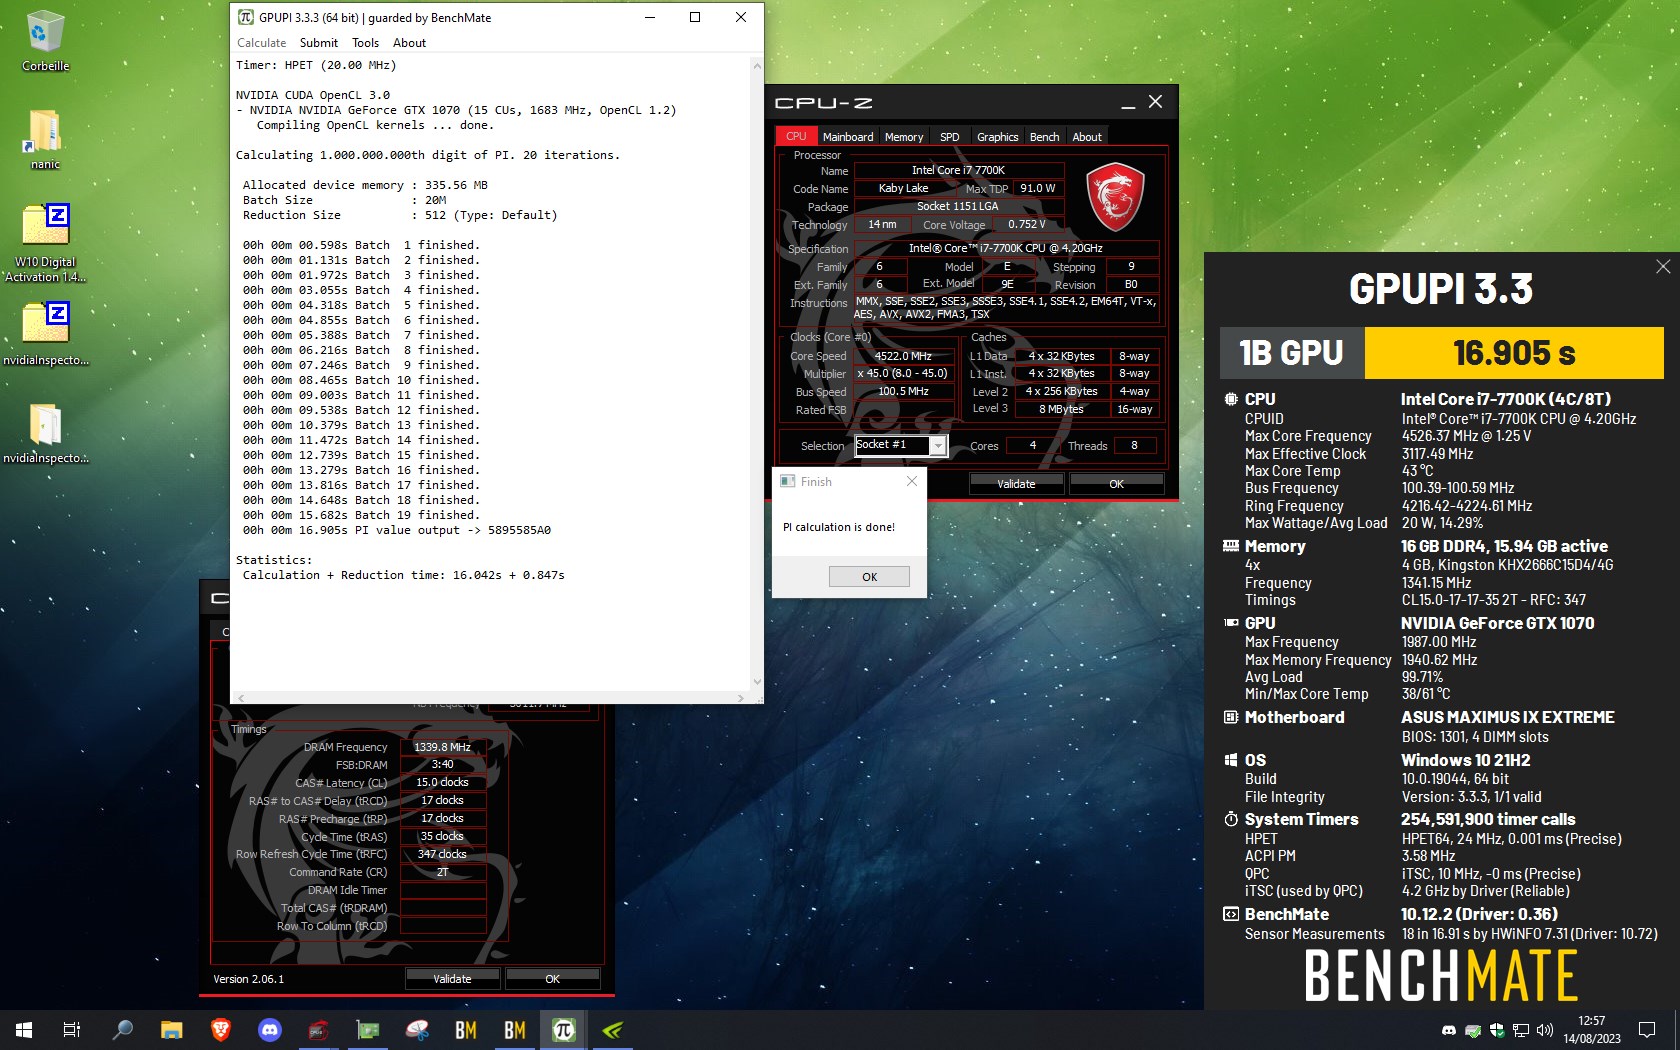The width and height of the screenshot is (1680, 1050).
Task: Click OK in the CPU-Z CPU window
Action: pos(1116,484)
